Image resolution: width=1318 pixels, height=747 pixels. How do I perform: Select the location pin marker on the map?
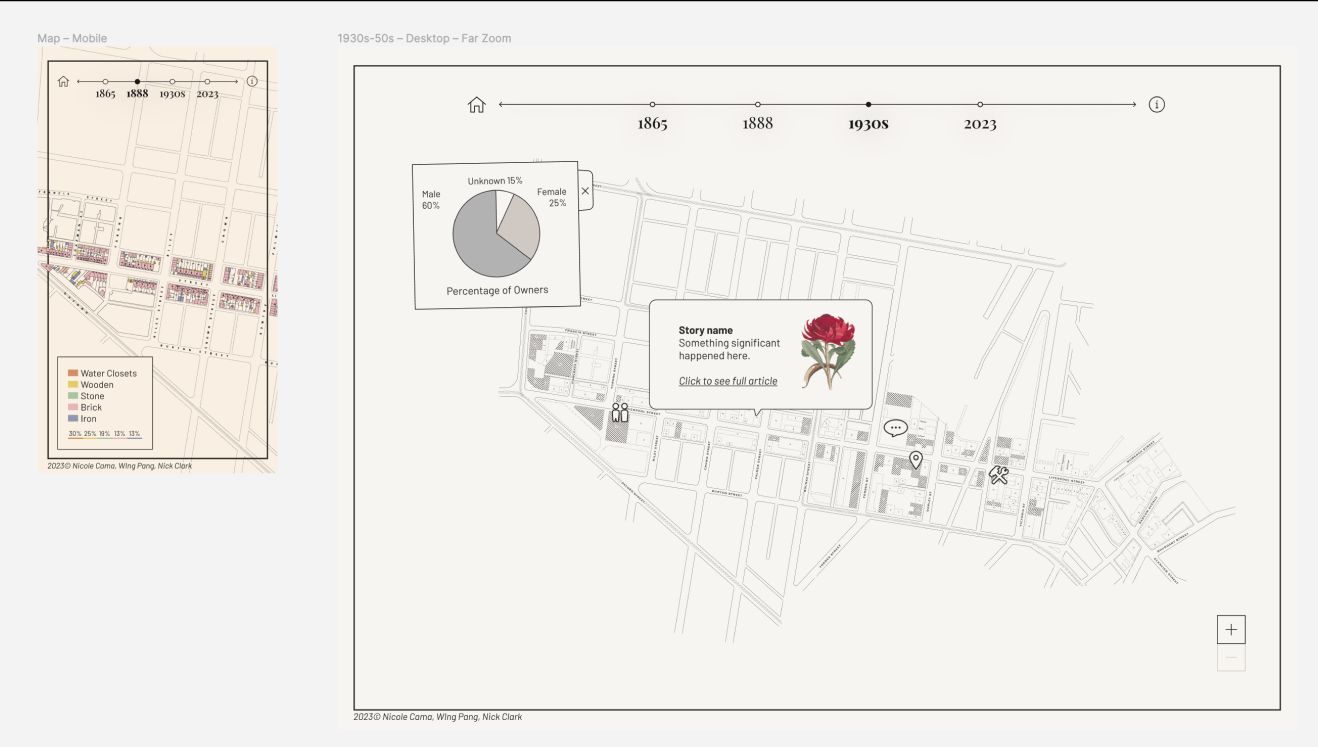916,458
